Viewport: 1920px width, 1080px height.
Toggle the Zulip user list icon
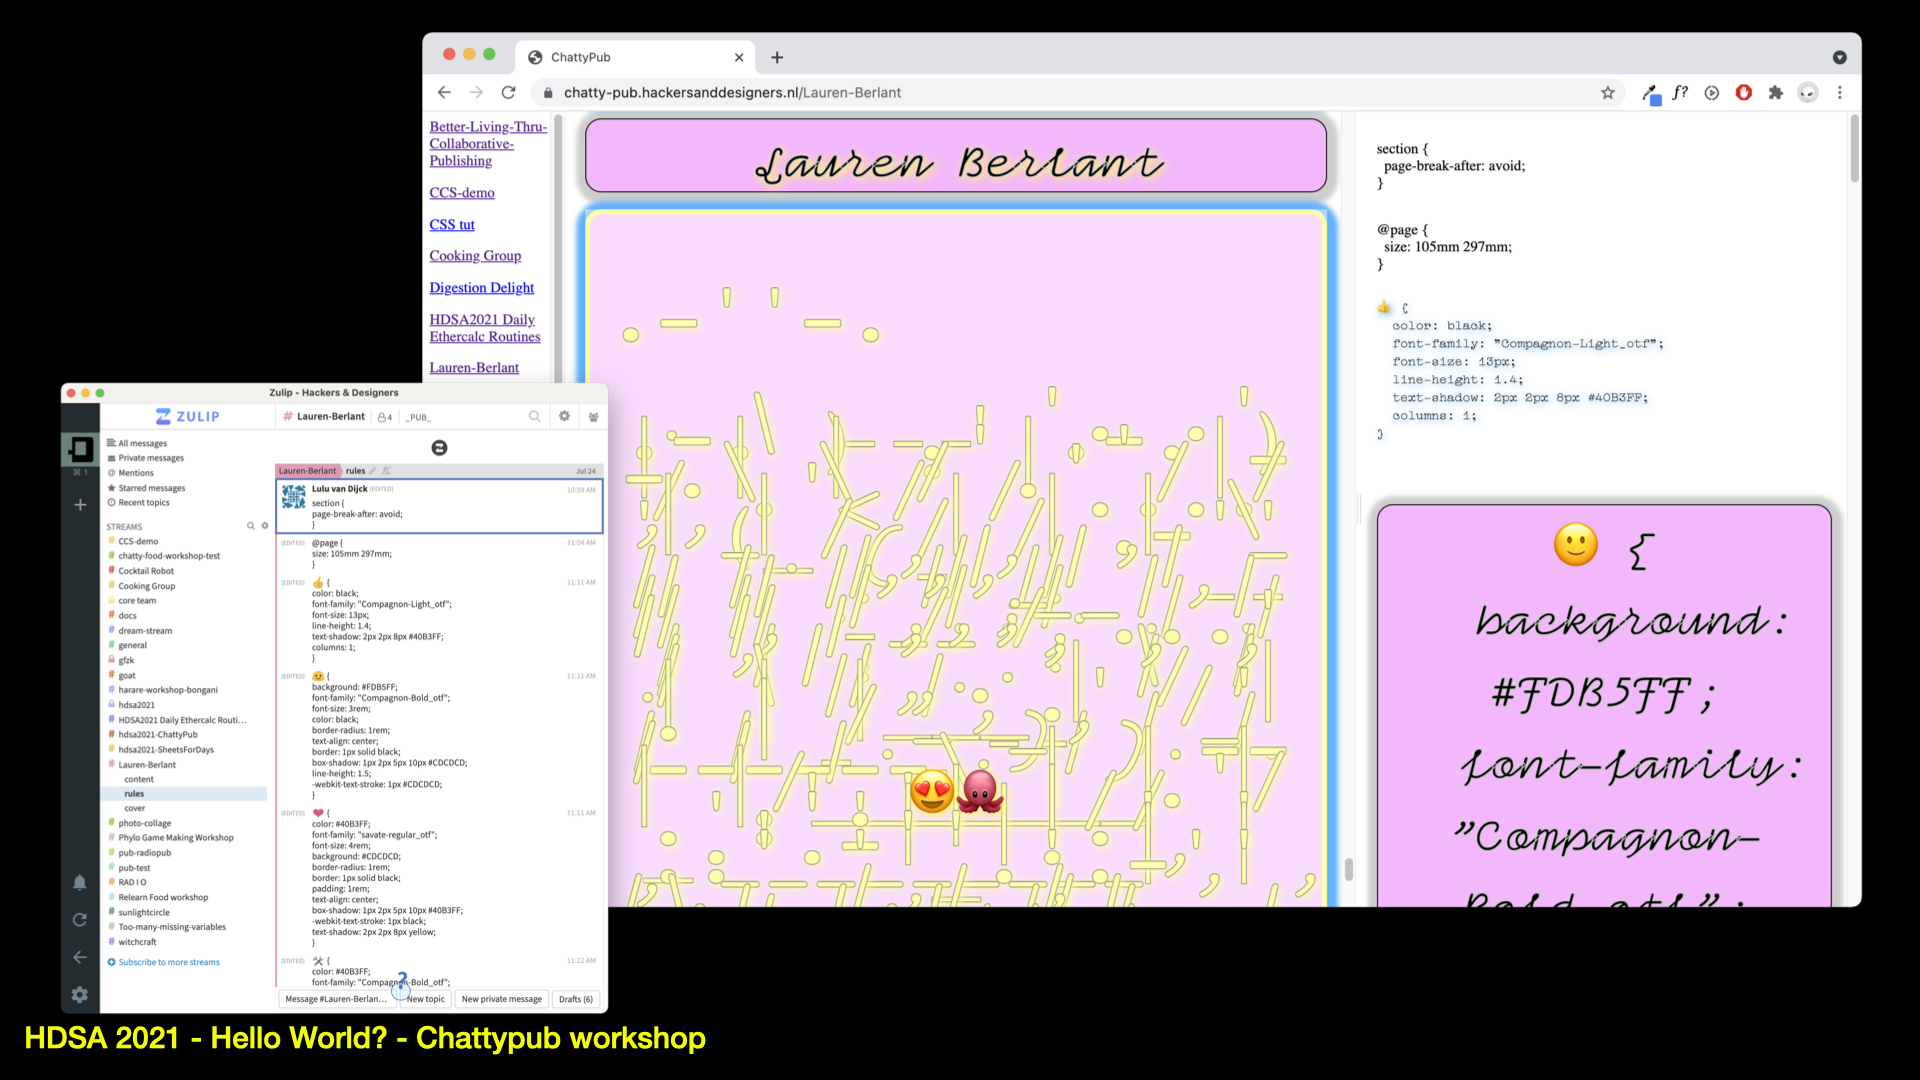pos(593,416)
